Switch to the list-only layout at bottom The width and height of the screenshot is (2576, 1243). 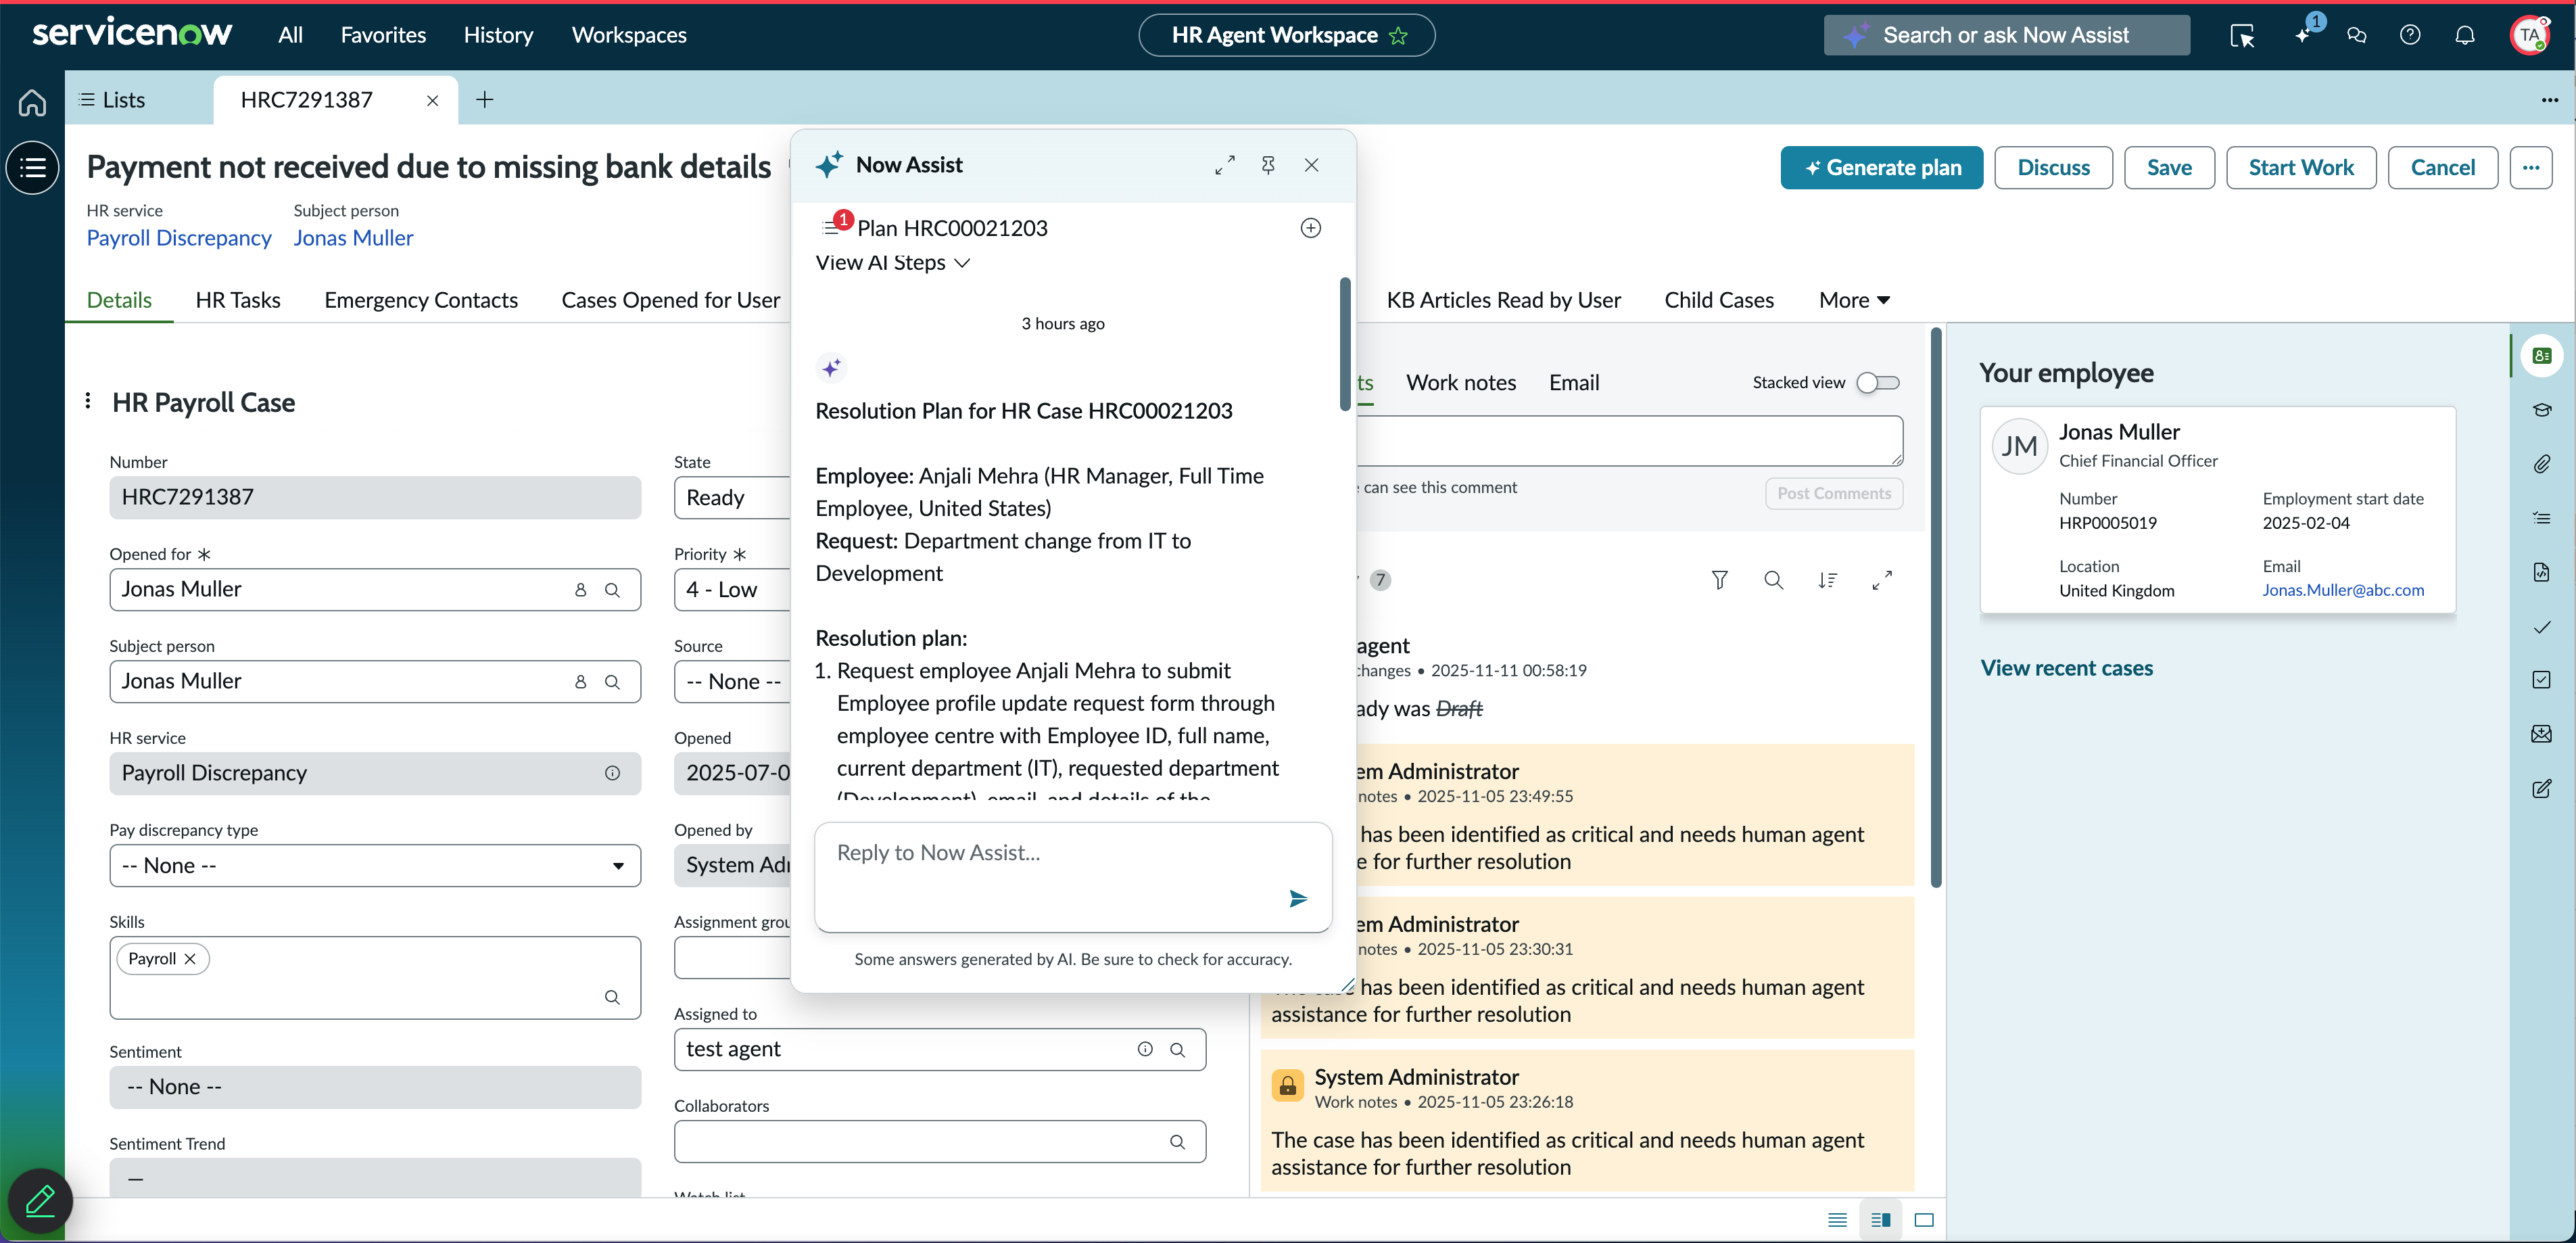(1837, 1220)
